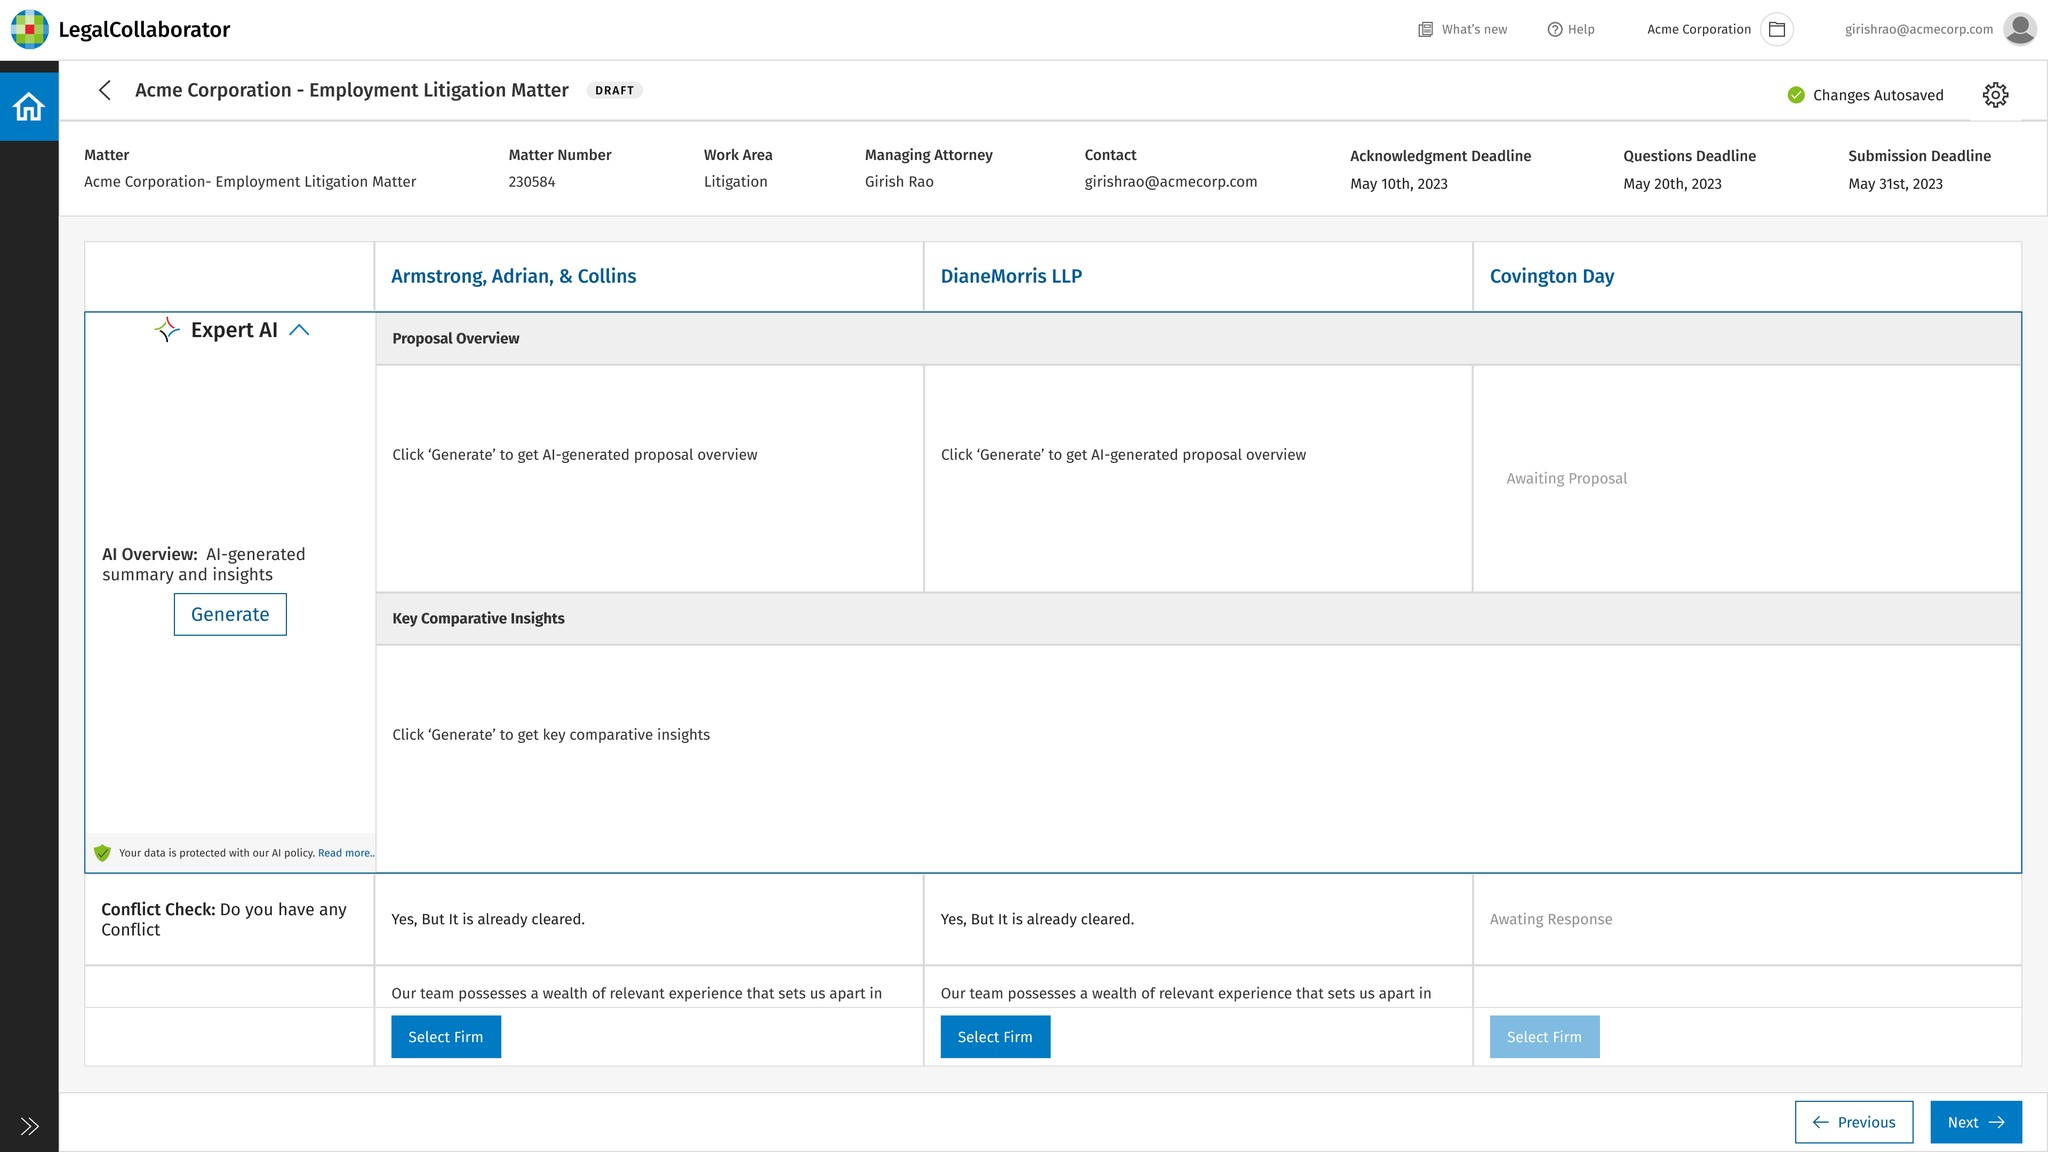Image resolution: width=2048 pixels, height=1152 pixels.
Task: Click the Home icon in sidebar
Action: pos(29,106)
